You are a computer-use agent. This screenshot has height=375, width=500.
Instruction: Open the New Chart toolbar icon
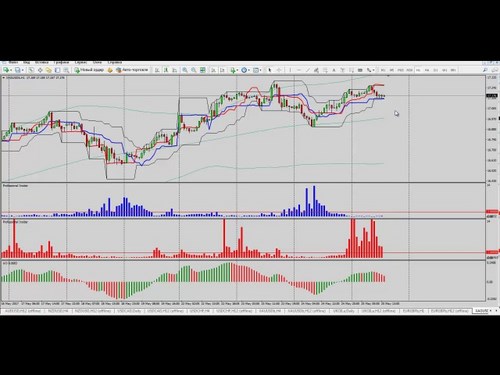(x=6, y=70)
